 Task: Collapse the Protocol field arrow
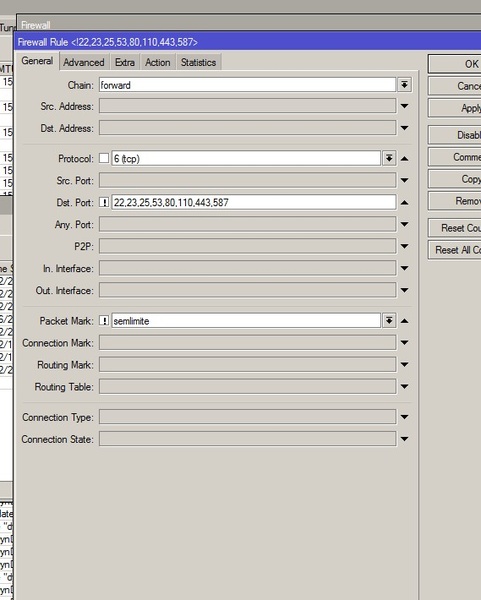pos(404,158)
